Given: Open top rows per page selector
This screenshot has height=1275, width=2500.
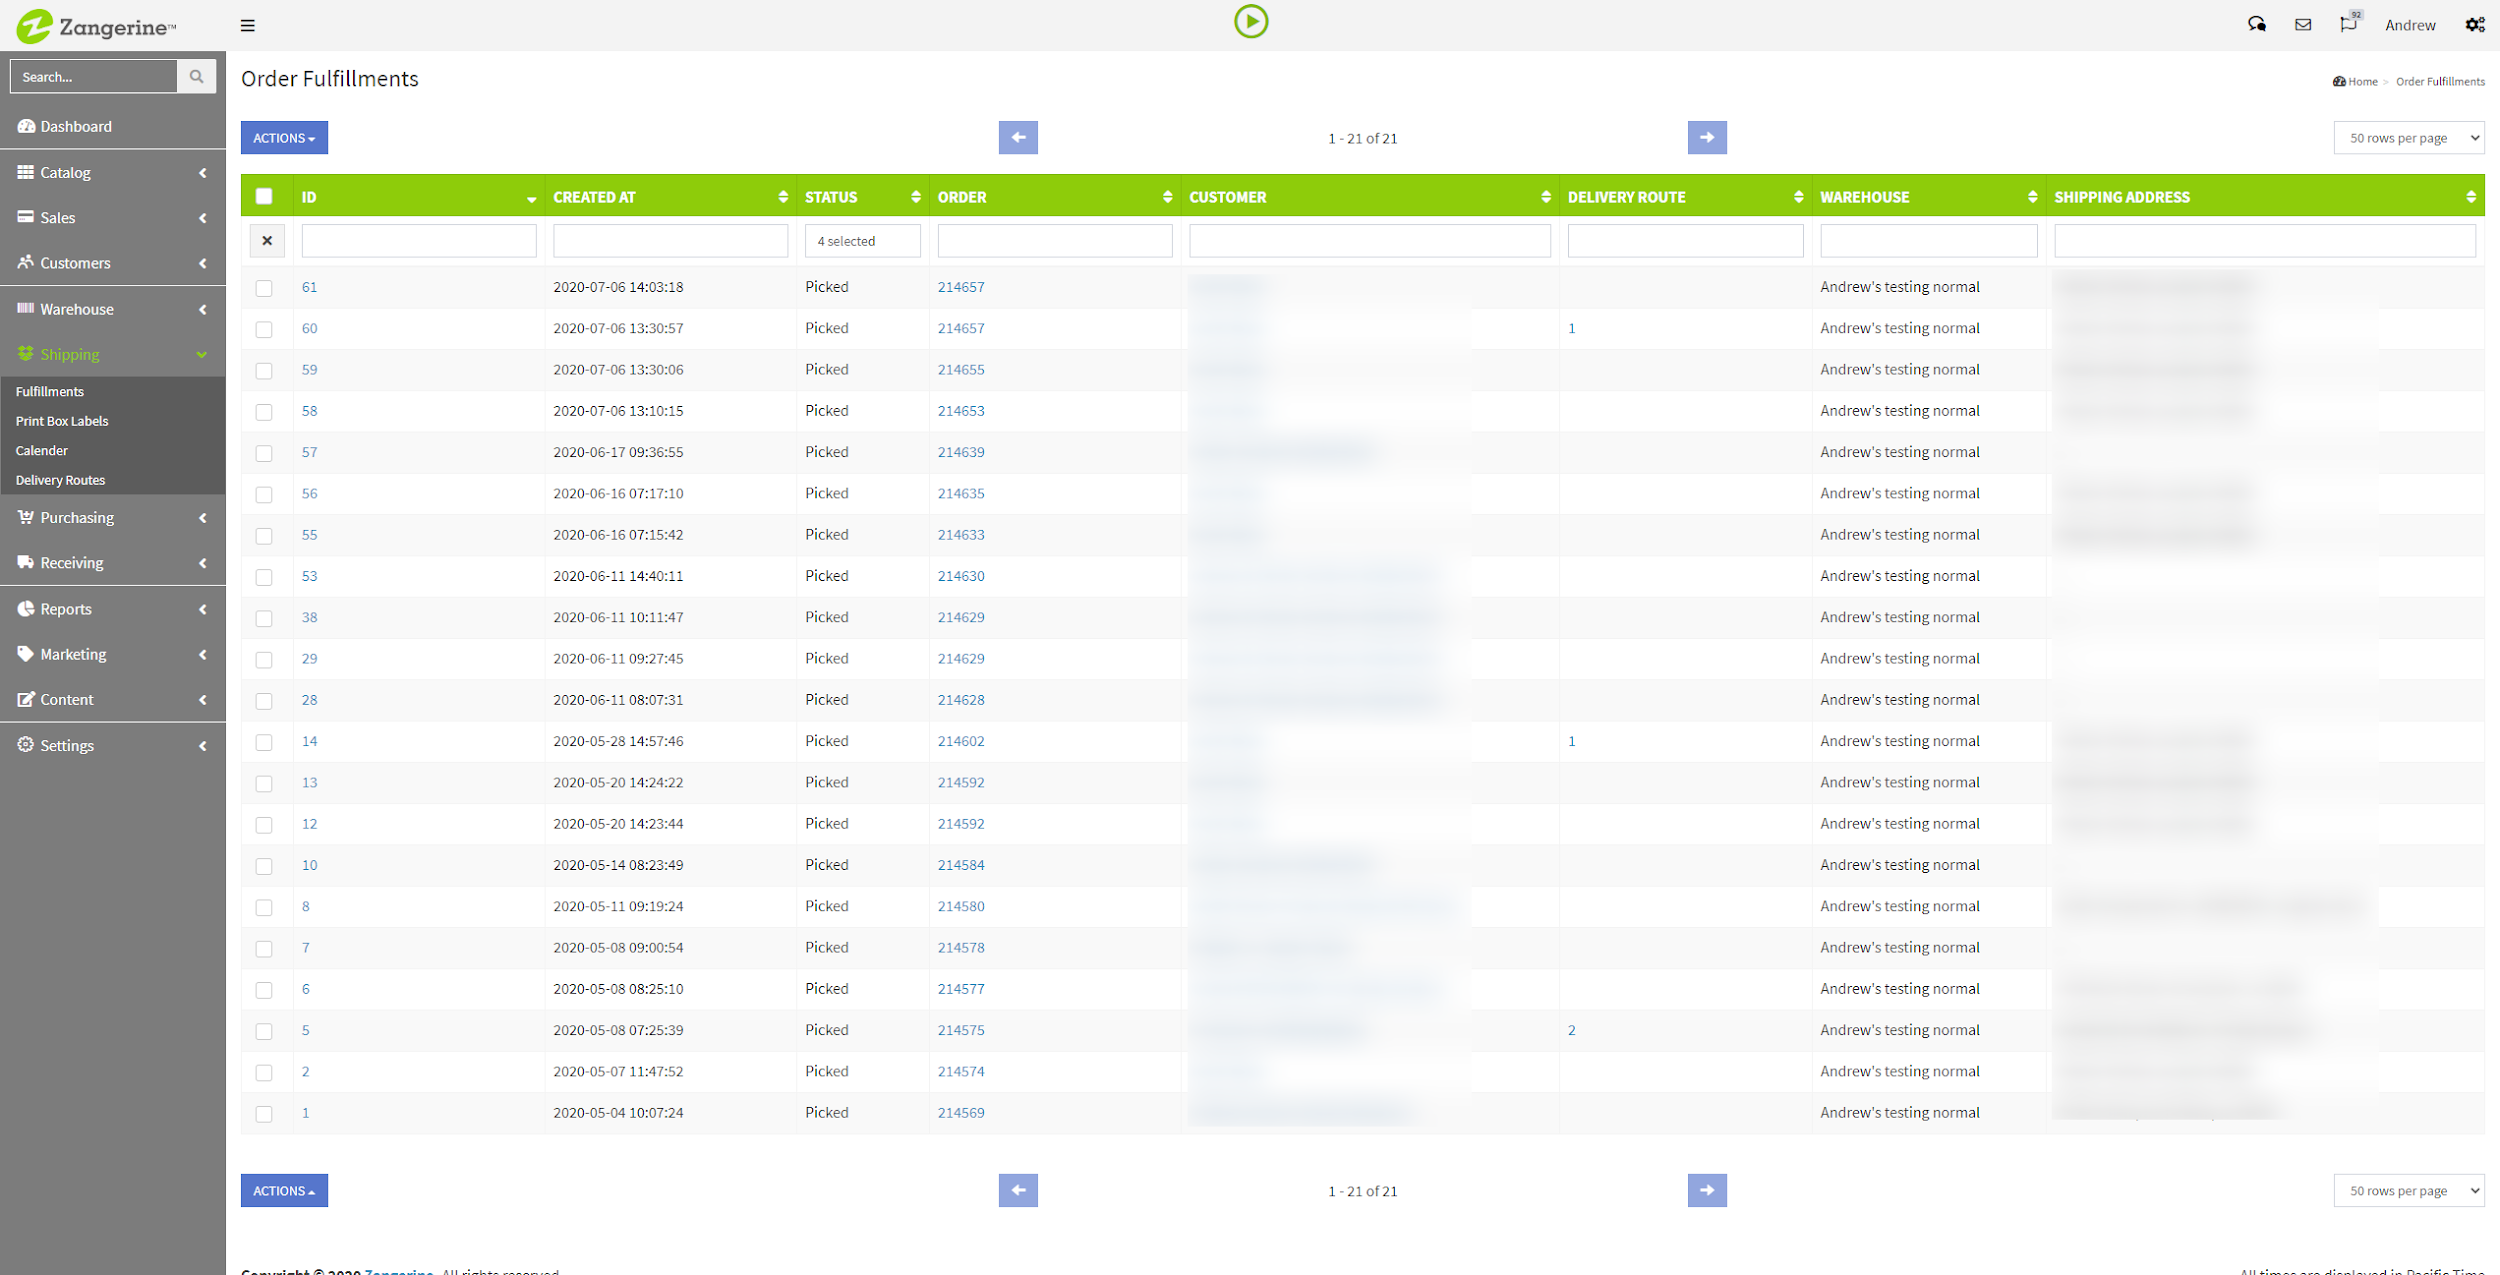Looking at the screenshot, I should tap(2409, 138).
